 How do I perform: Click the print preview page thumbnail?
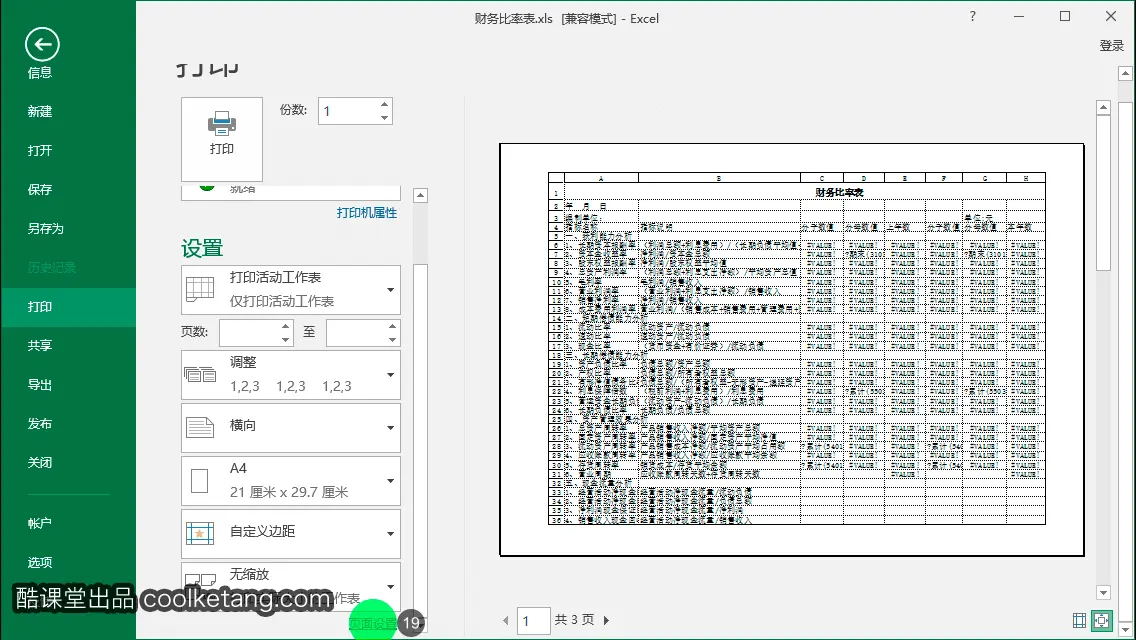(x=792, y=349)
